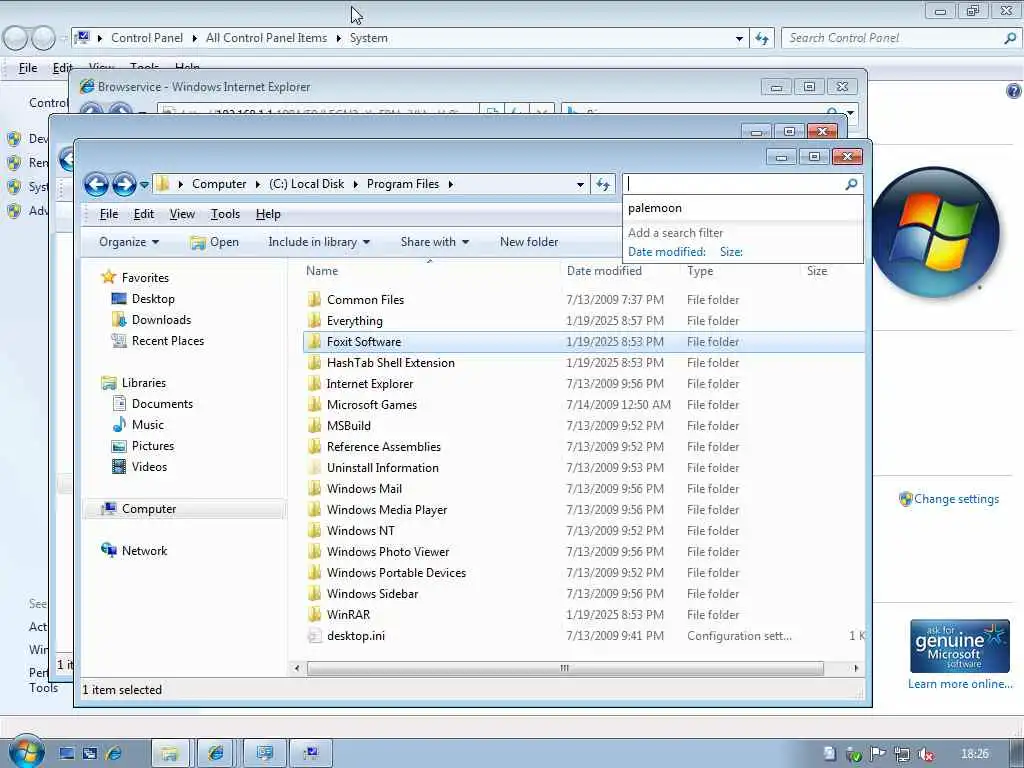Focus Search Control Panel box
Image resolution: width=1024 pixels, height=768 pixels.
click(893, 38)
